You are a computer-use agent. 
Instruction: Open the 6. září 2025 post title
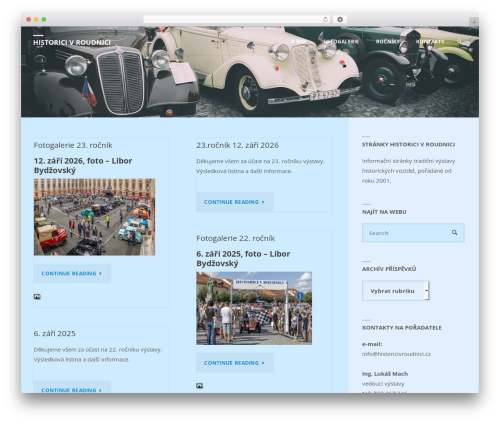(55, 334)
